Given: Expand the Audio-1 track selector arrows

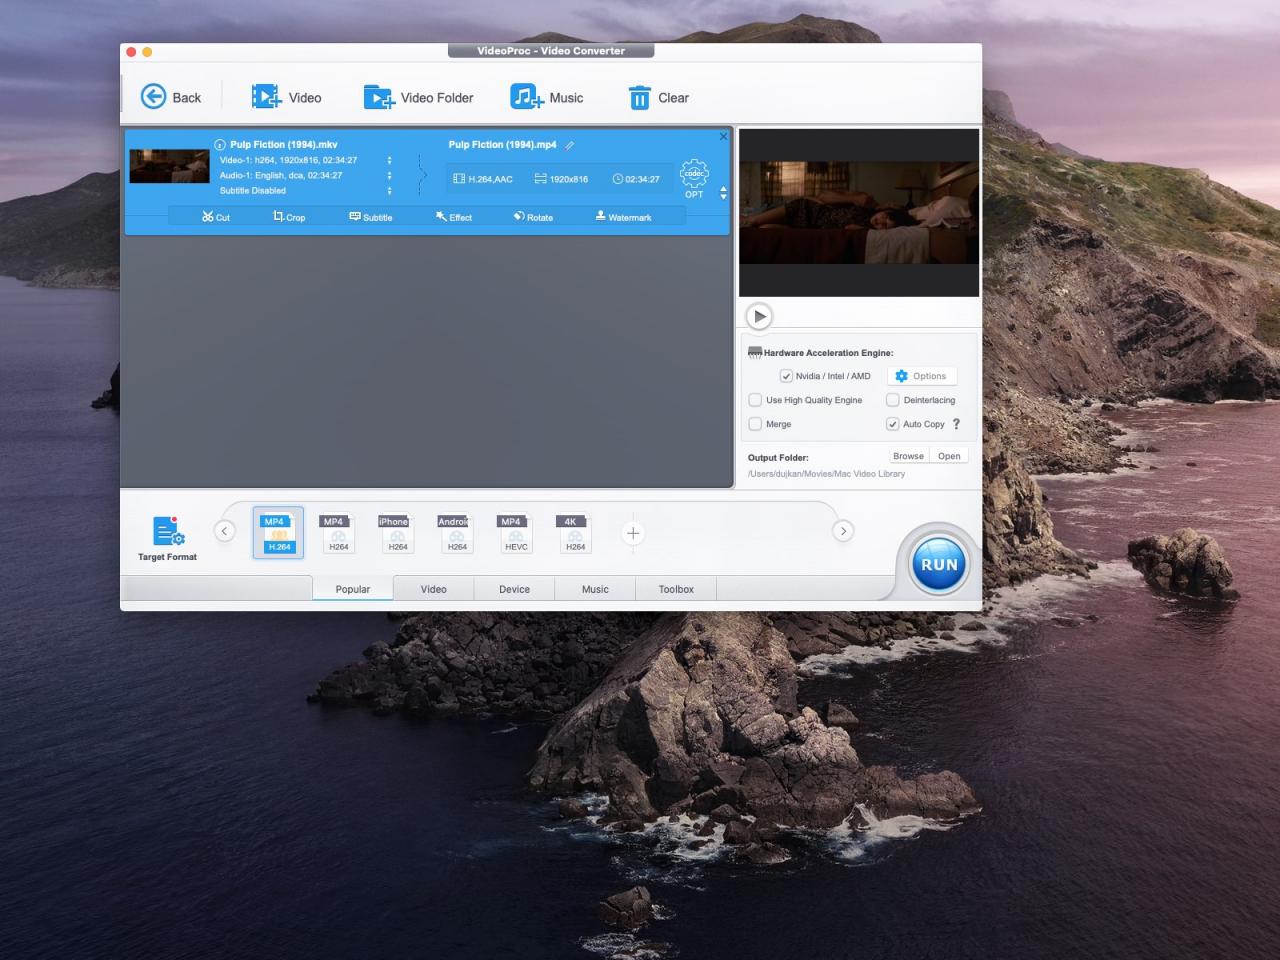Looking at the screenshot, I should pos(389,175).
